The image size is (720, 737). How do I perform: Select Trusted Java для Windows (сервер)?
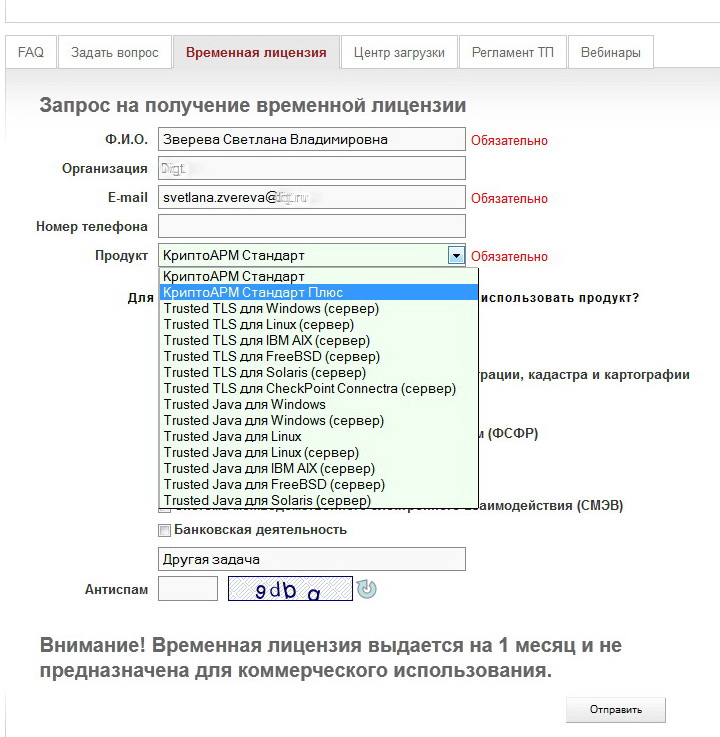(x=319, y=420)
